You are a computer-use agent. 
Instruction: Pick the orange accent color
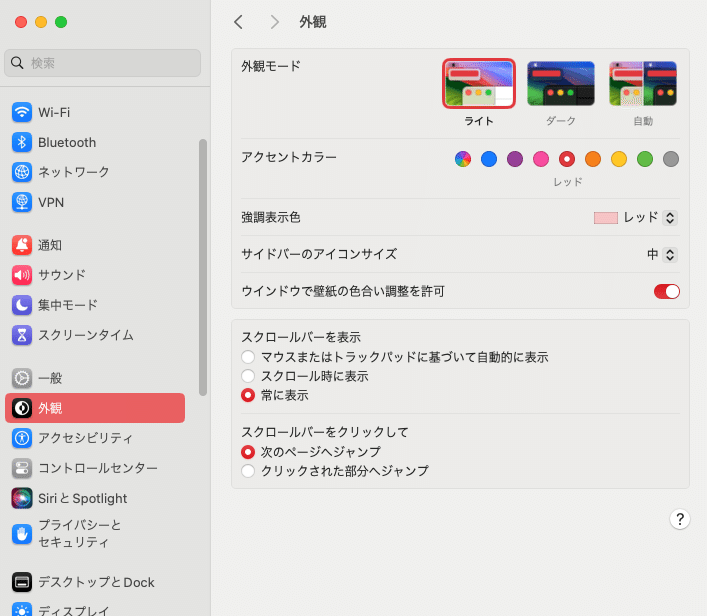(x=593, y=159)
